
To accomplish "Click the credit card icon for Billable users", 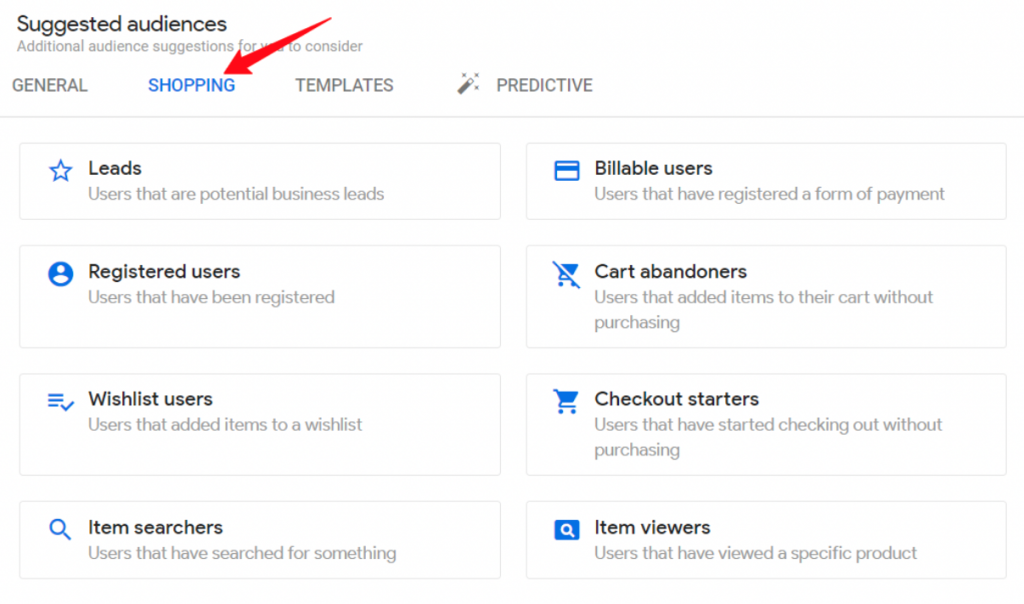I will click(566, 170).
